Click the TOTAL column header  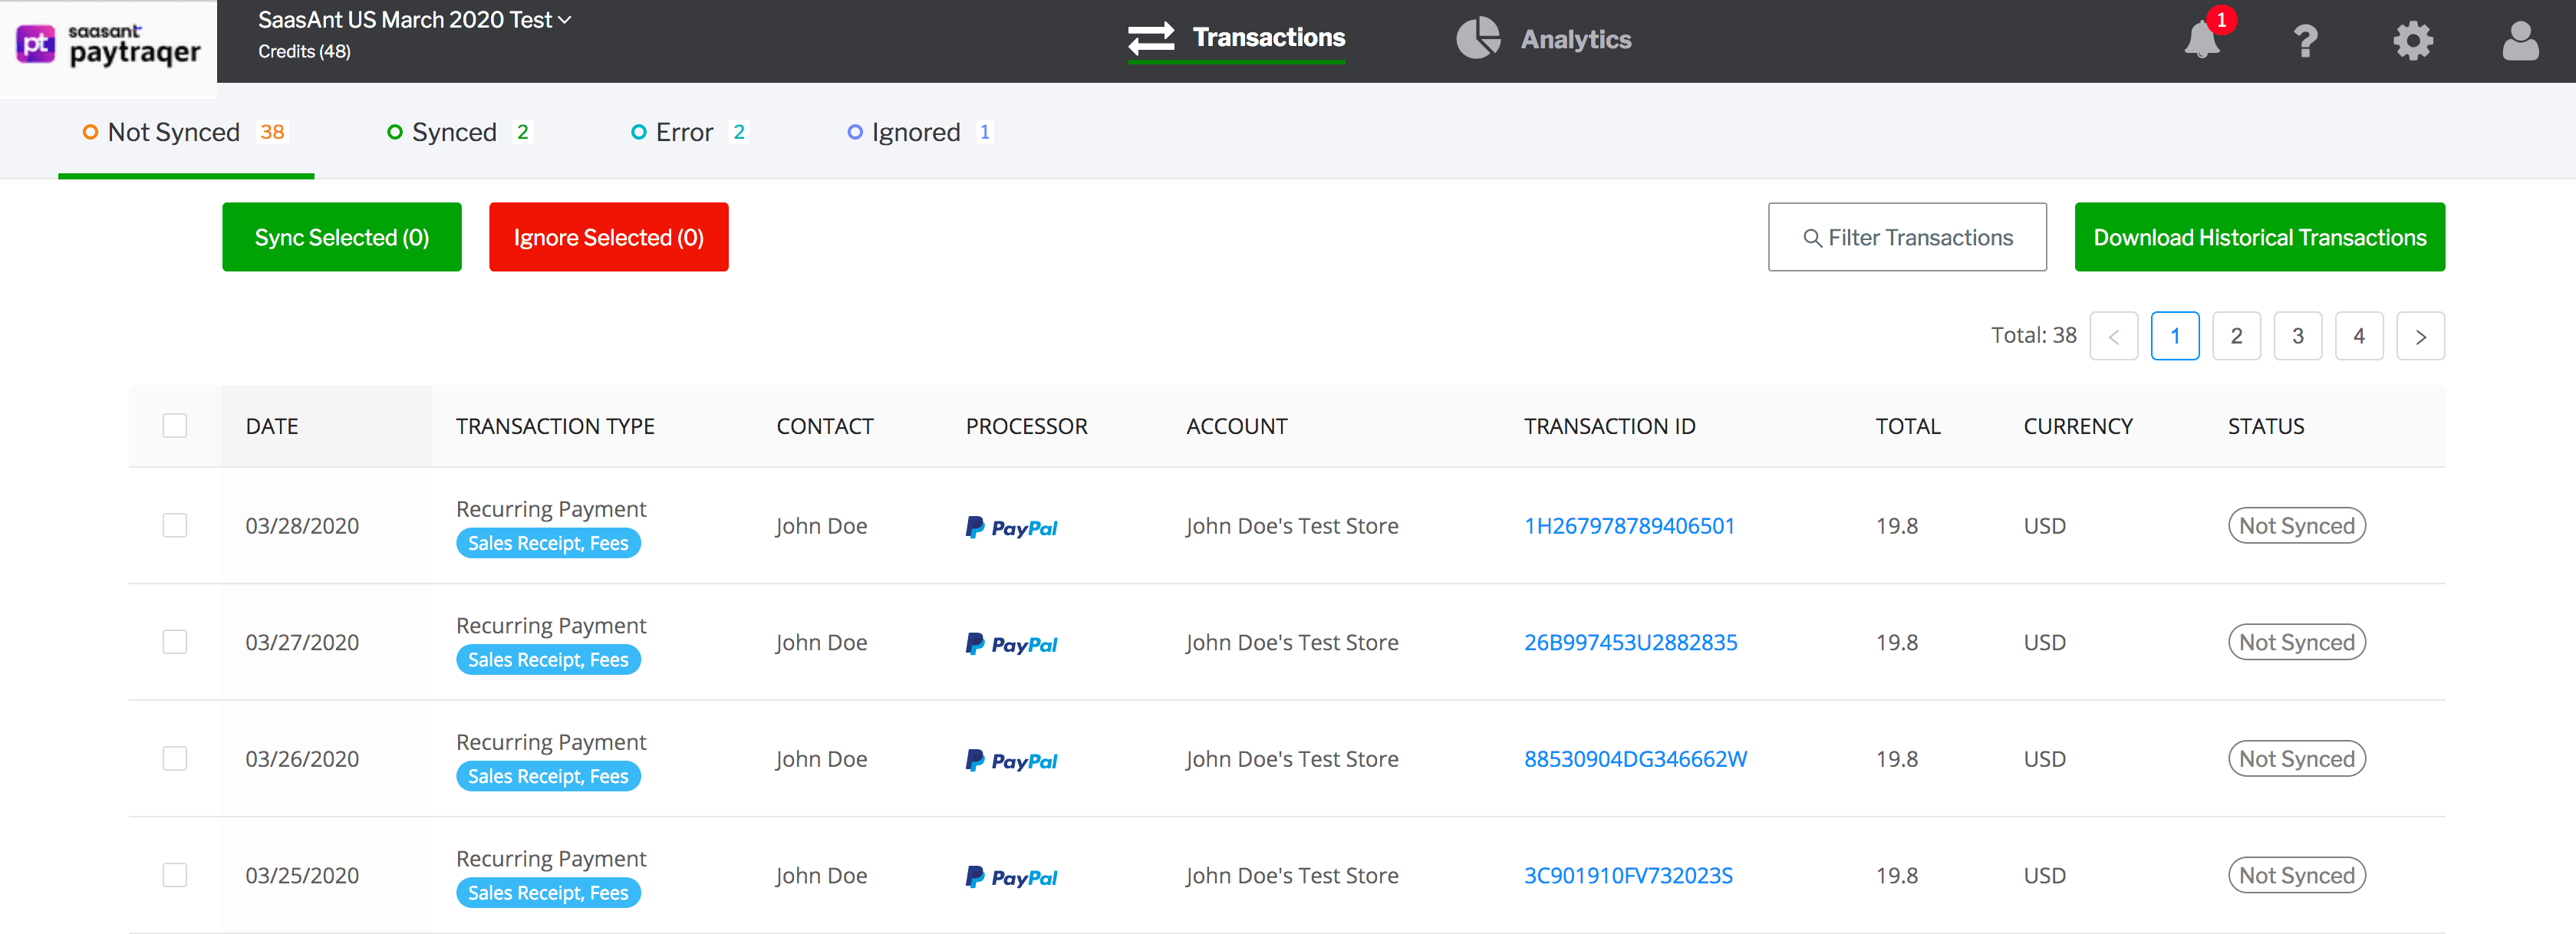(x=1907, y=426)
